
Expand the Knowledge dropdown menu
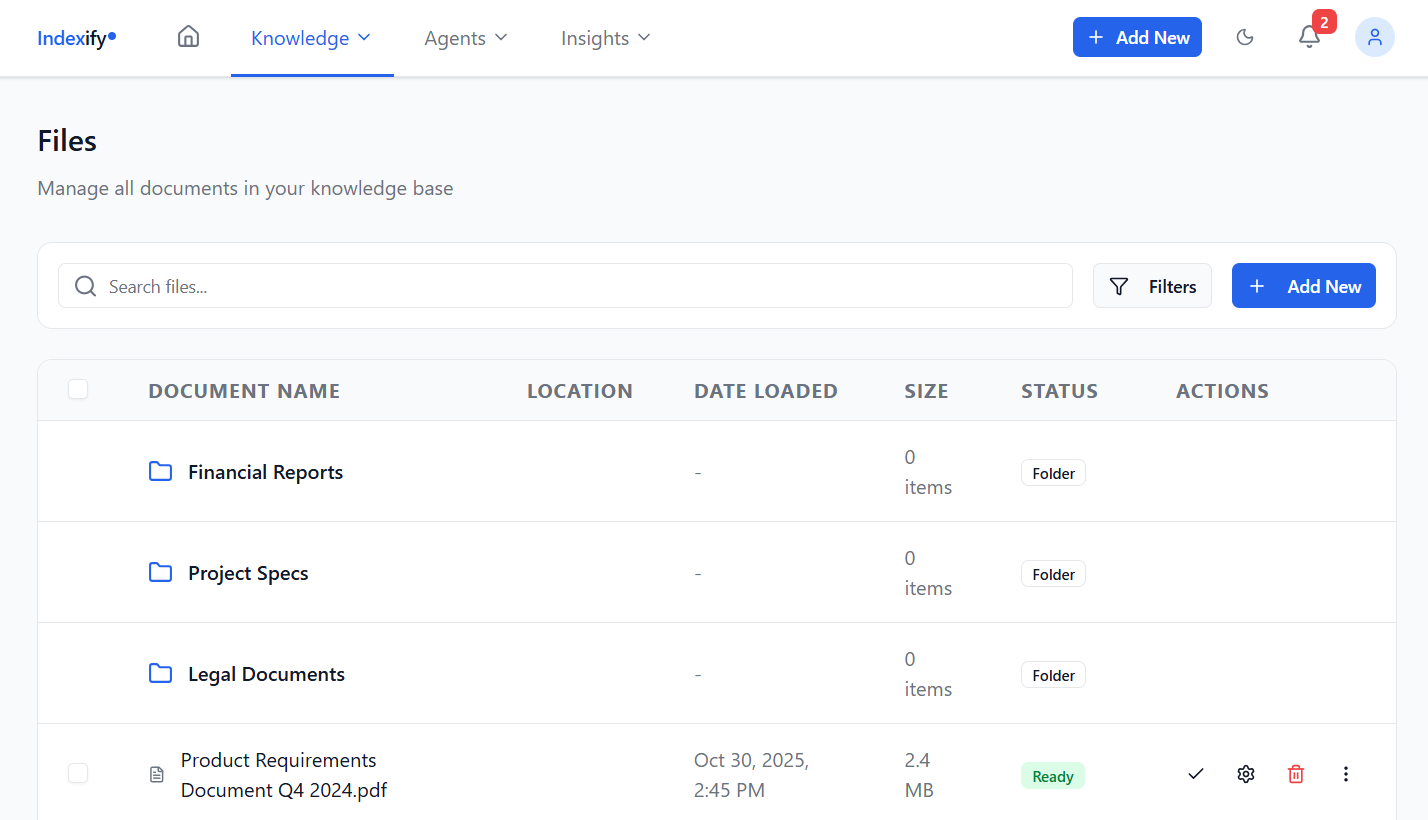pos(311,37)
